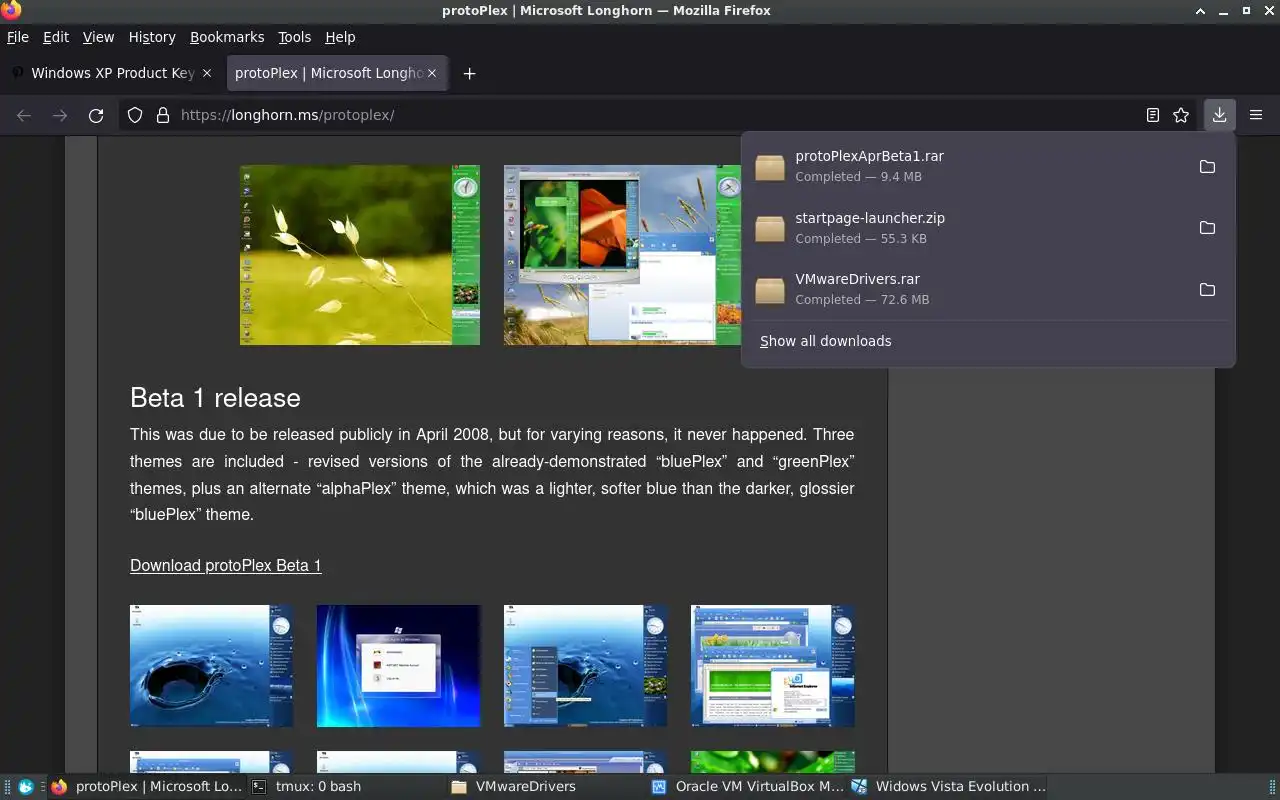Screen dimensions: 1280x800
Task: Open the greenPlex windows desktop screenshot thumbnail
Action: point(623,255)
